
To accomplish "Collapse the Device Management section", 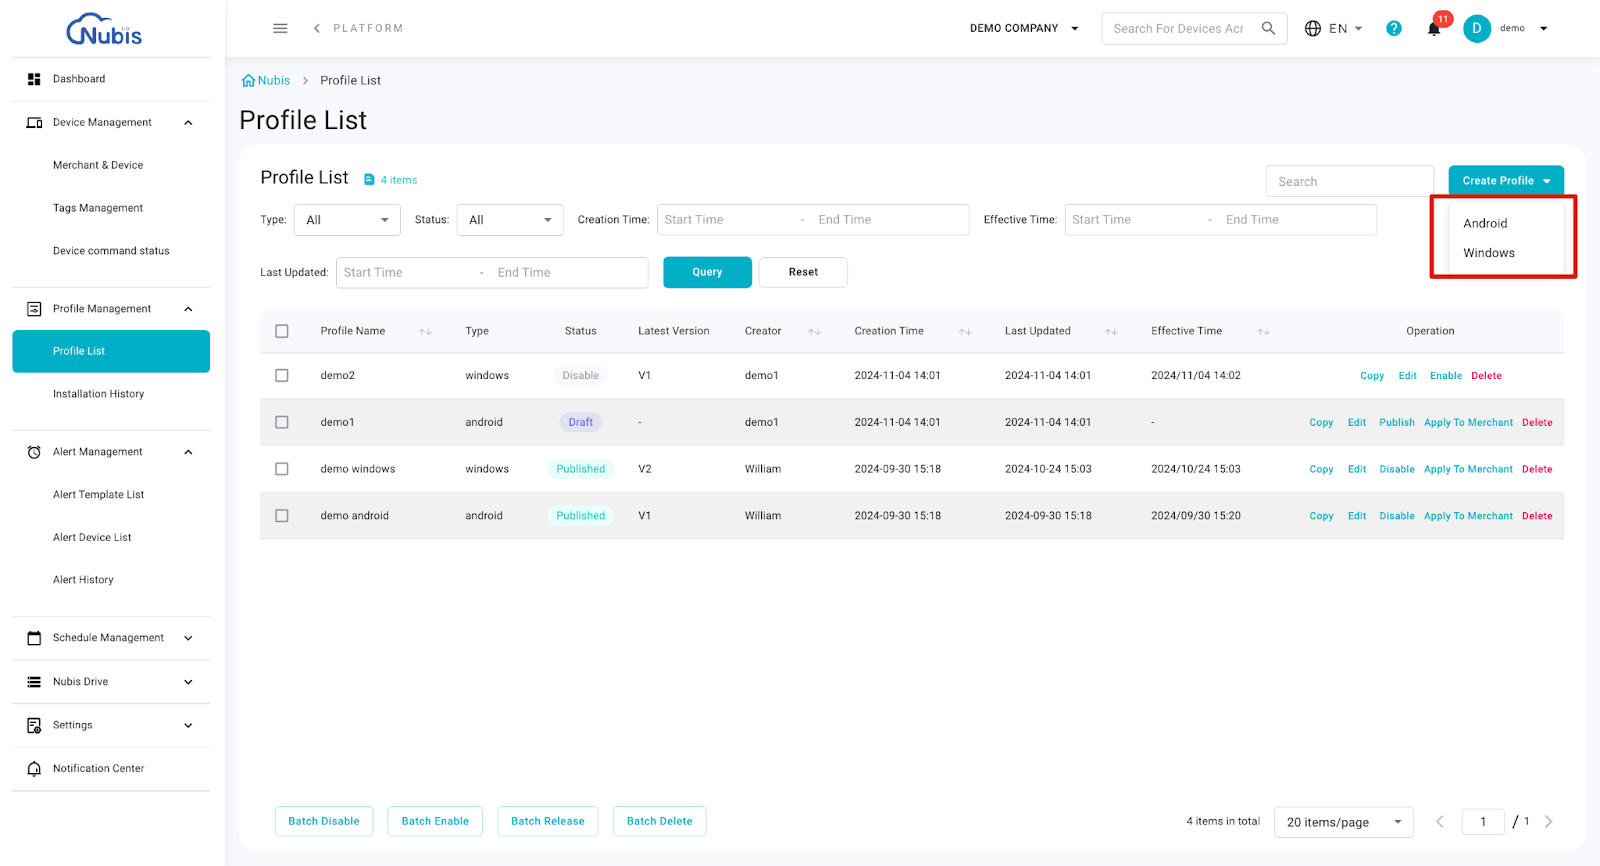I will coord(188,122).
